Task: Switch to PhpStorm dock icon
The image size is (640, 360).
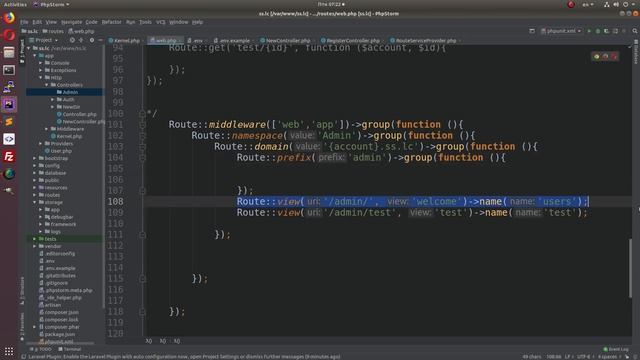Action: pyautogui.click(x=9, y=104)
